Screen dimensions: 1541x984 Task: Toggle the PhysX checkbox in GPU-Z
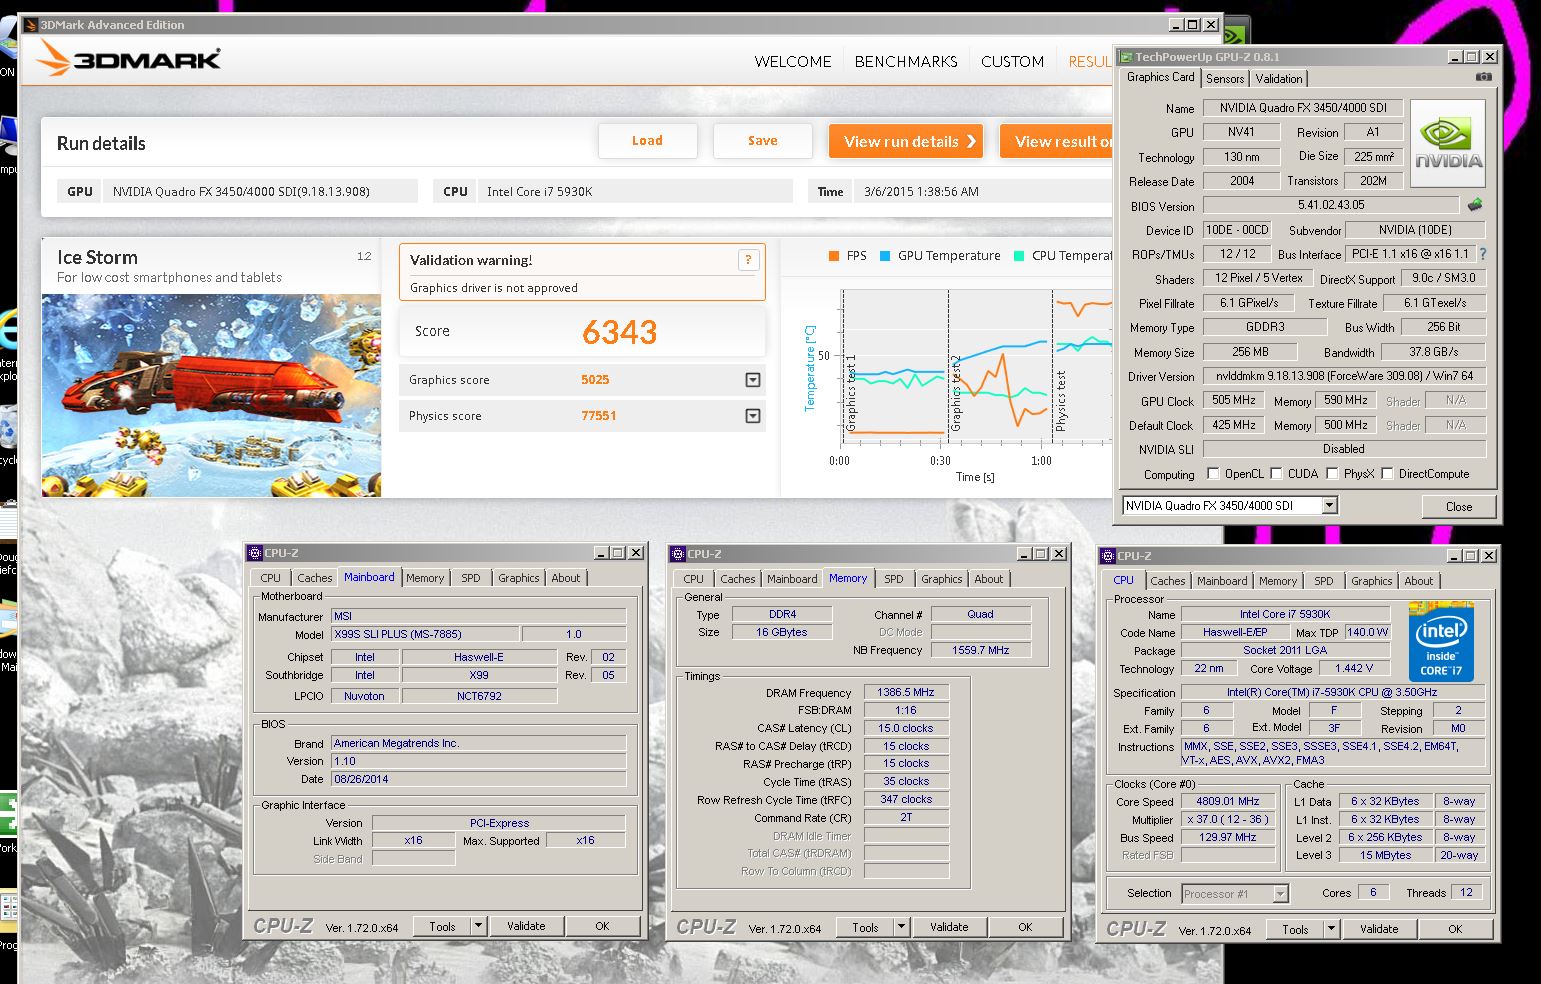point(1332,474)
